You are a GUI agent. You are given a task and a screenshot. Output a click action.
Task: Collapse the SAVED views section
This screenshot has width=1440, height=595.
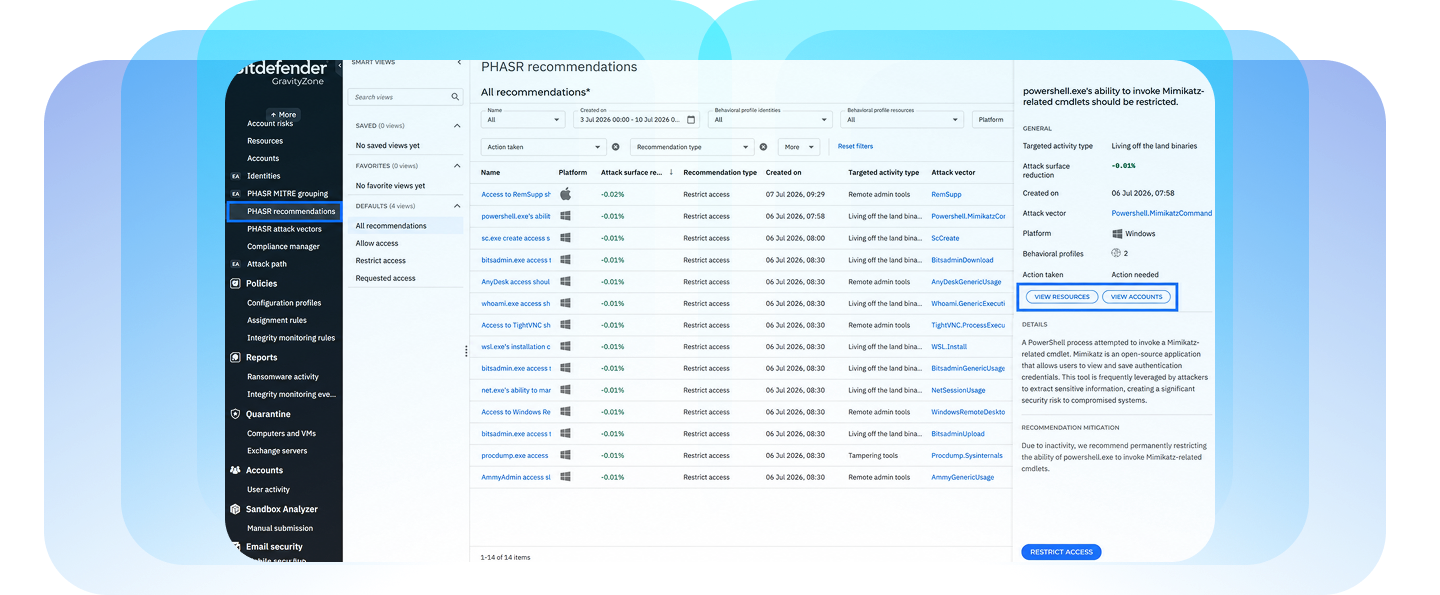click(458, 126)
